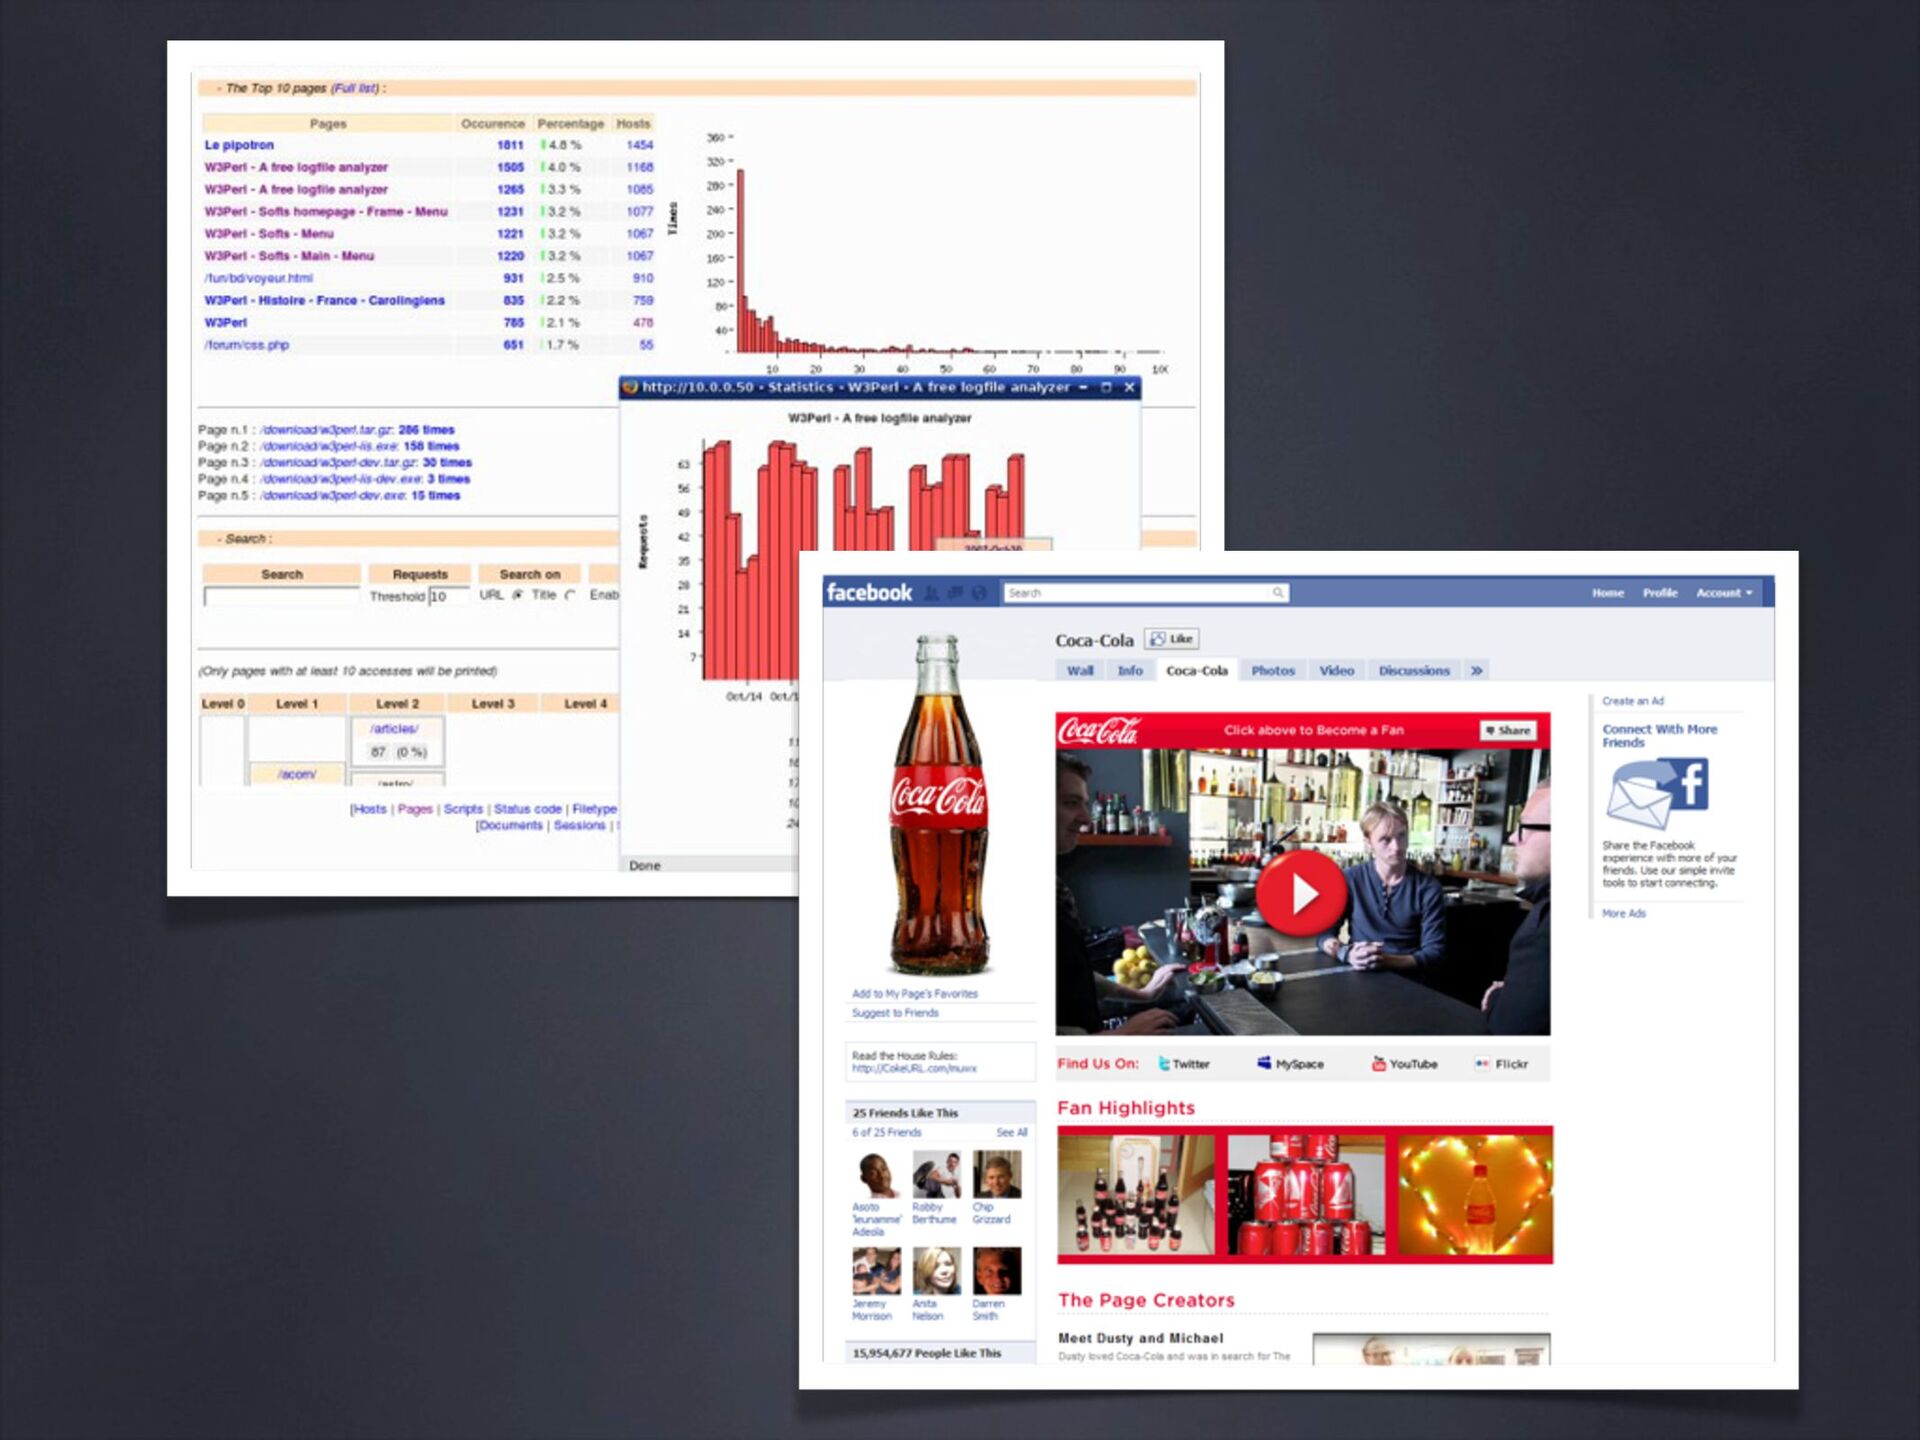This screenshot has height=1440, width=1920.
Task: Open Facebook friend requests icon
Action: click(x=931, y=593)
